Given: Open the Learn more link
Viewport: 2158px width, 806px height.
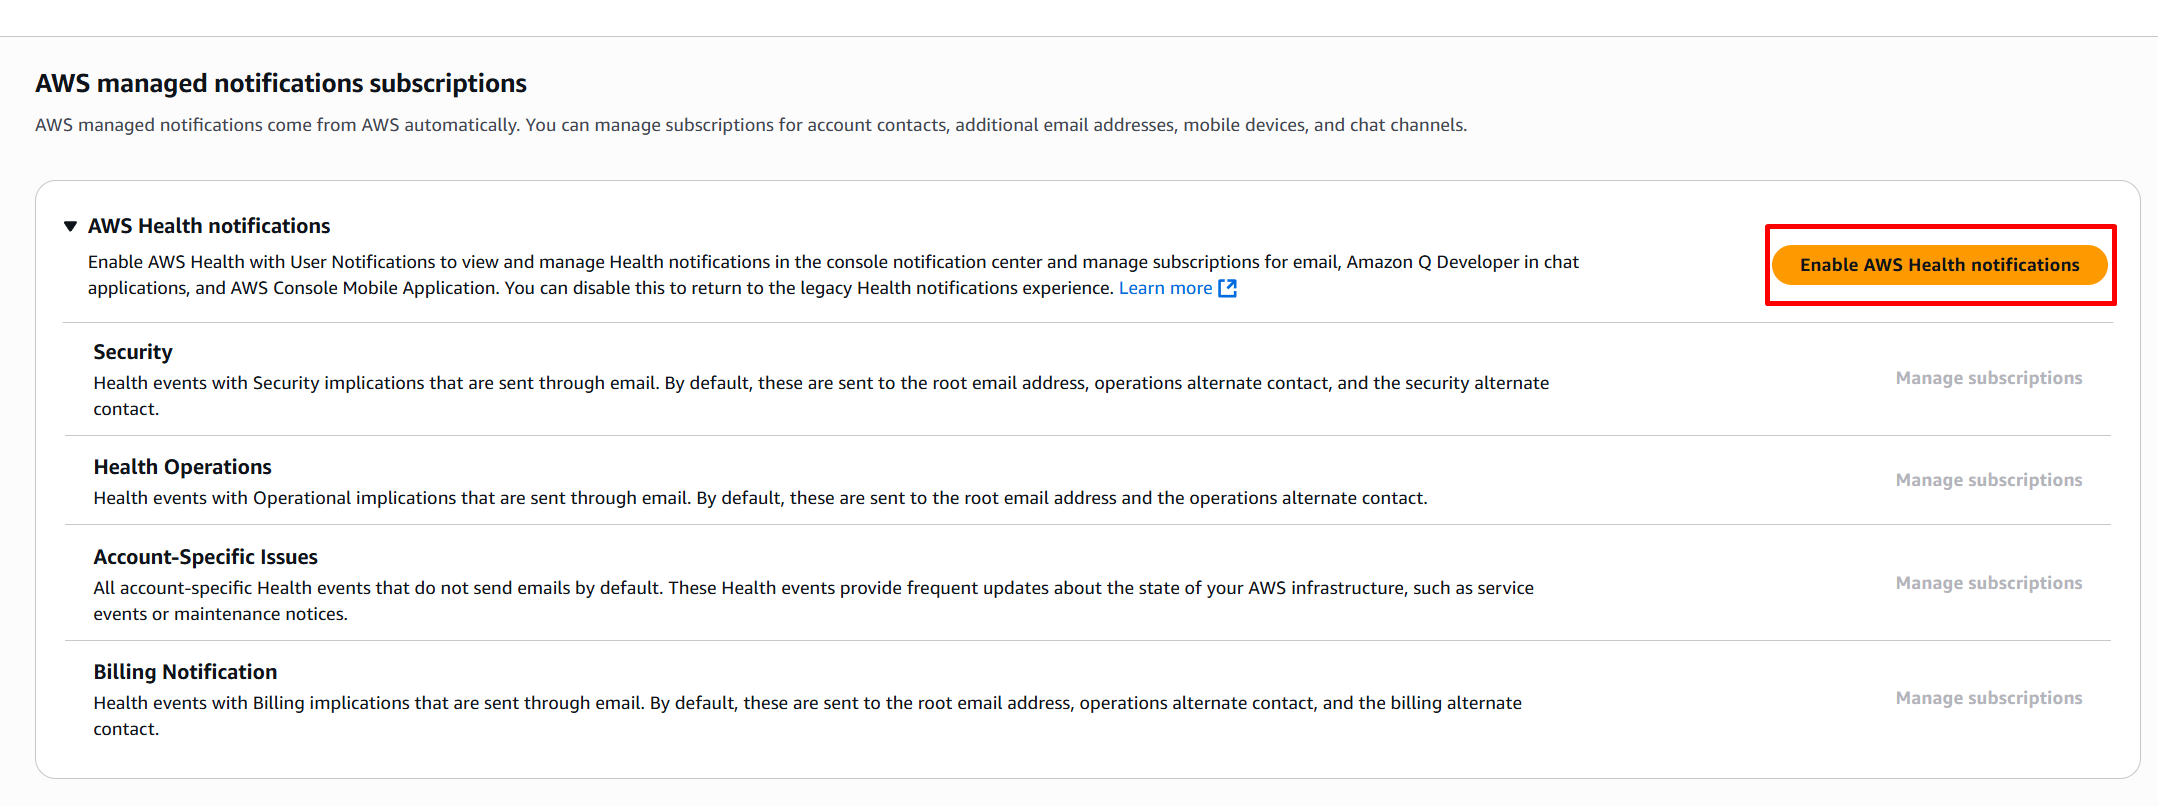Looking at the screenshot, I should [x=1164, y=288].
